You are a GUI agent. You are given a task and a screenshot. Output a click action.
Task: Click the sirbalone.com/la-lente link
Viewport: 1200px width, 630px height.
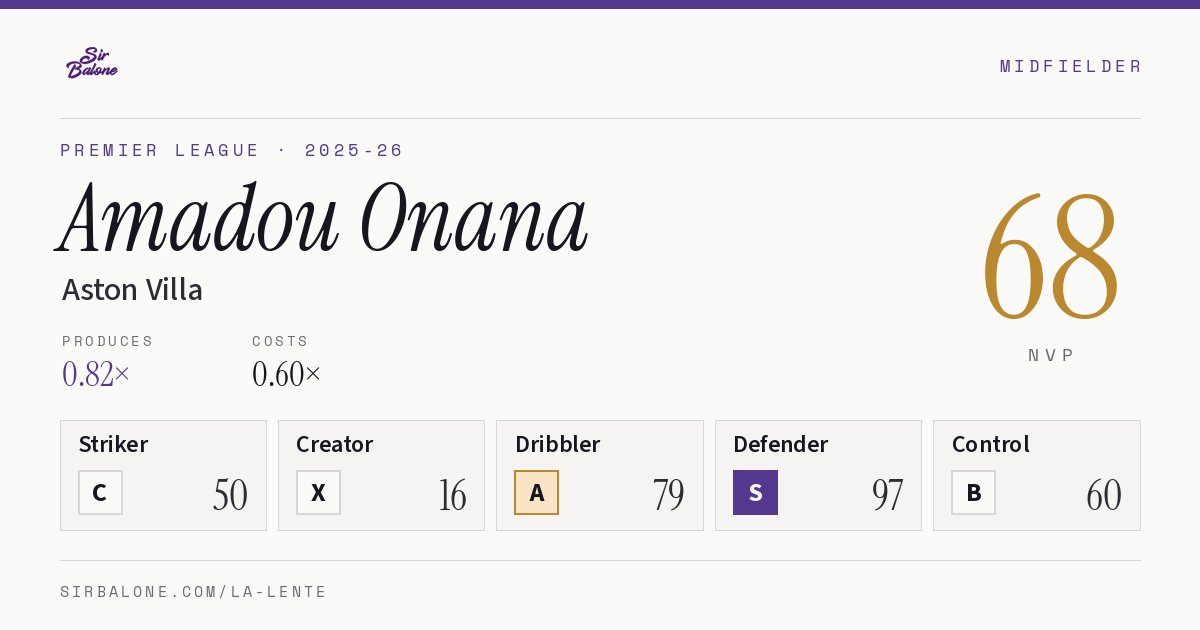click(x=194, y=592)
